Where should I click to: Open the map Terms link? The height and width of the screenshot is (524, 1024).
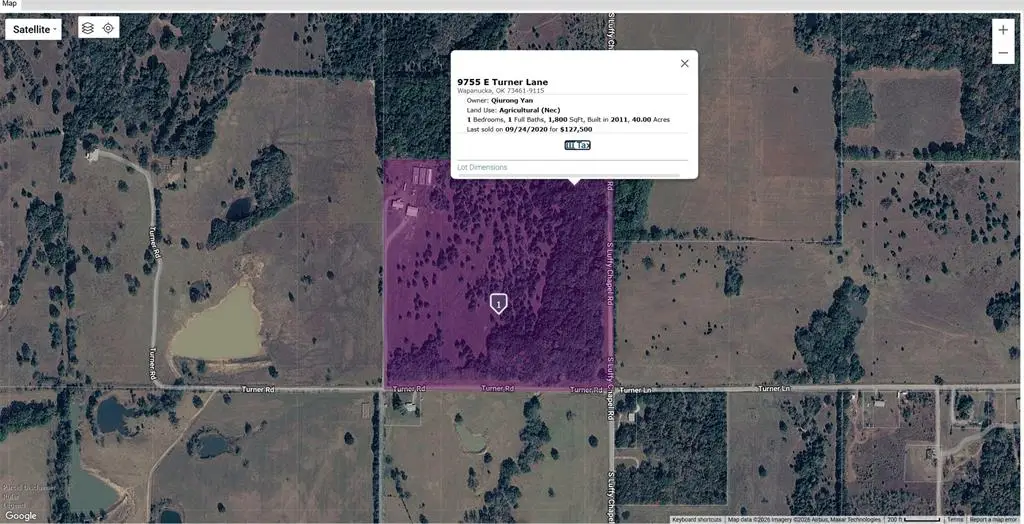click(955, 519)
